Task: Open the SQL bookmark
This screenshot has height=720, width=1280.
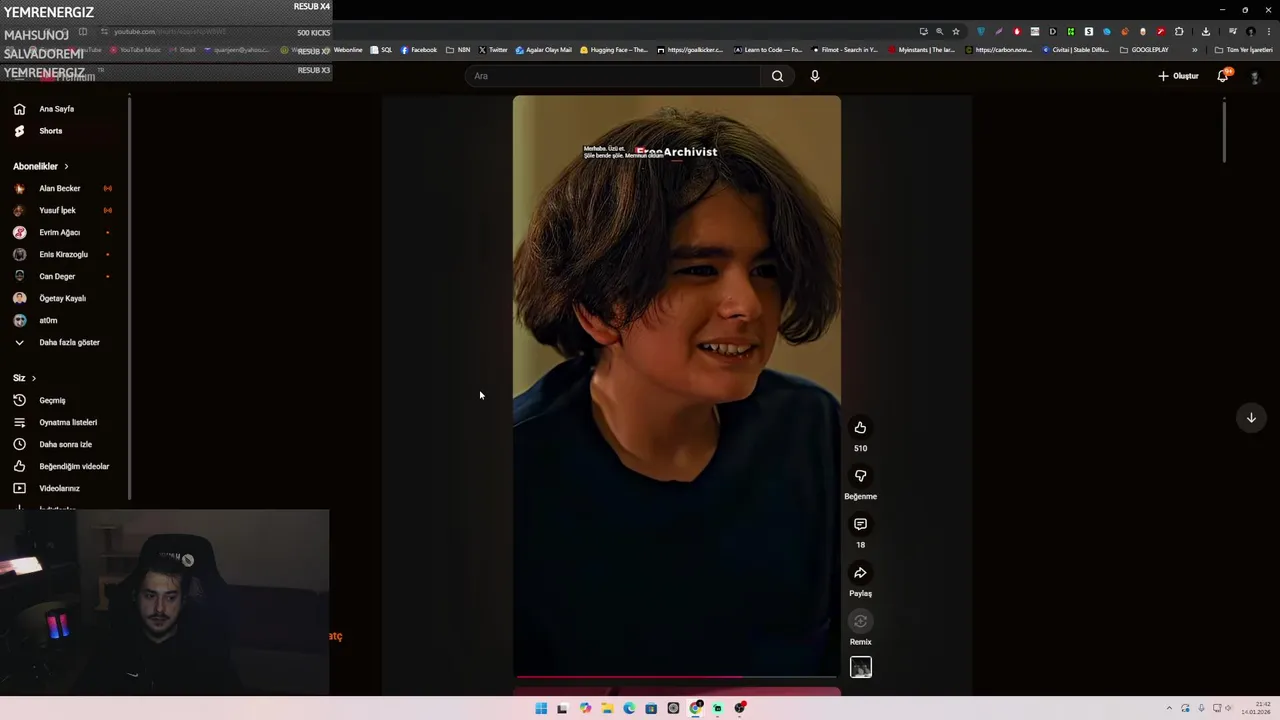Action: point(382,50)
